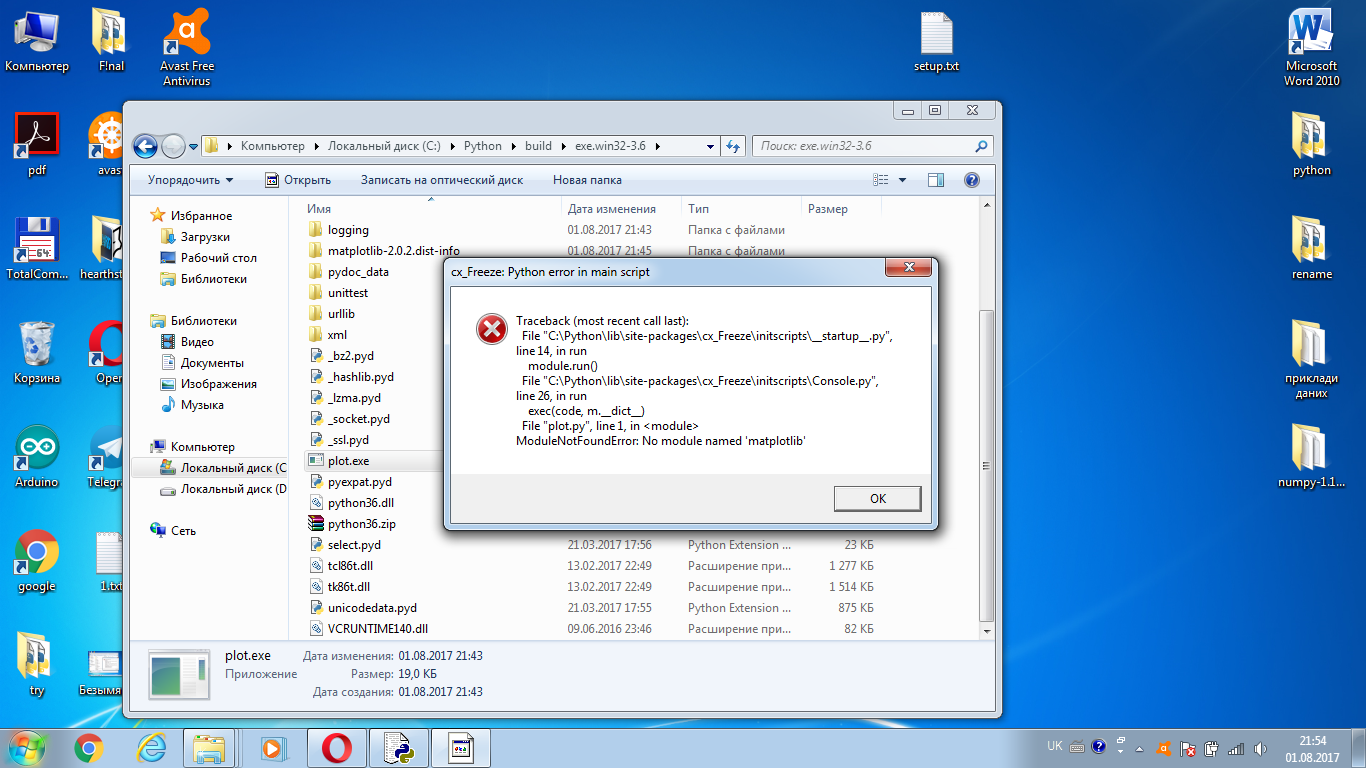
Task: Click Записать на оптический диск
Action: [441, 180]
